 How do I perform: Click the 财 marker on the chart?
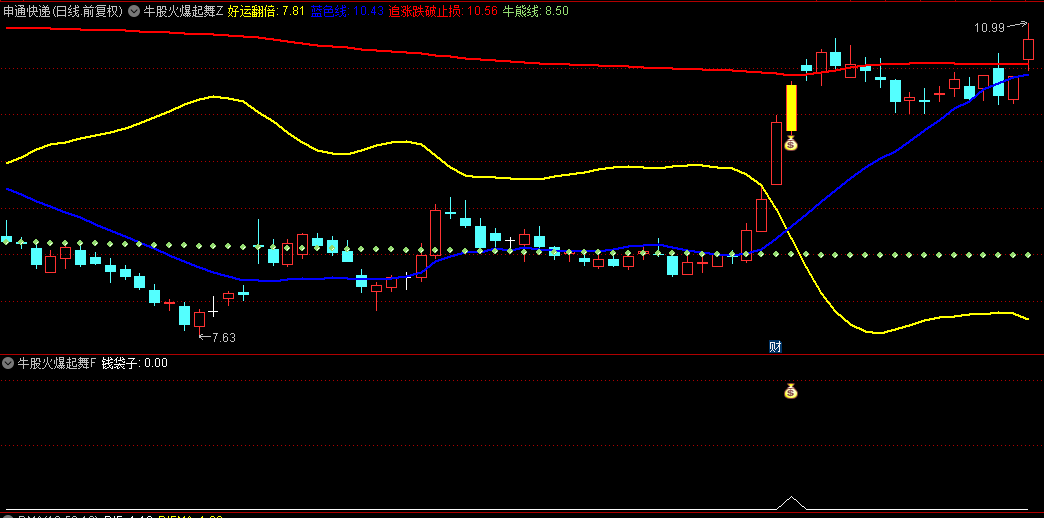[775, 346]
